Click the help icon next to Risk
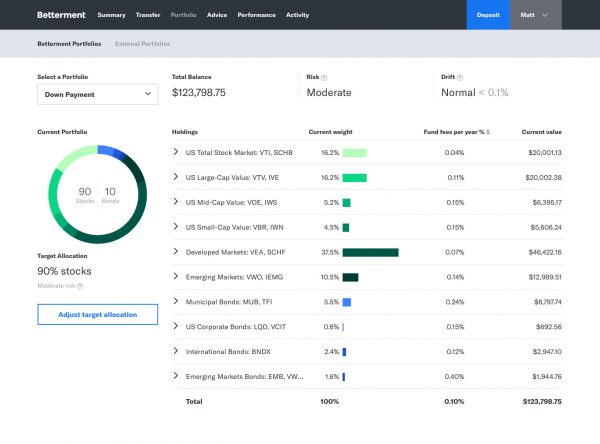The width and height of the screenshot is (600, 444). coord(323,76)
